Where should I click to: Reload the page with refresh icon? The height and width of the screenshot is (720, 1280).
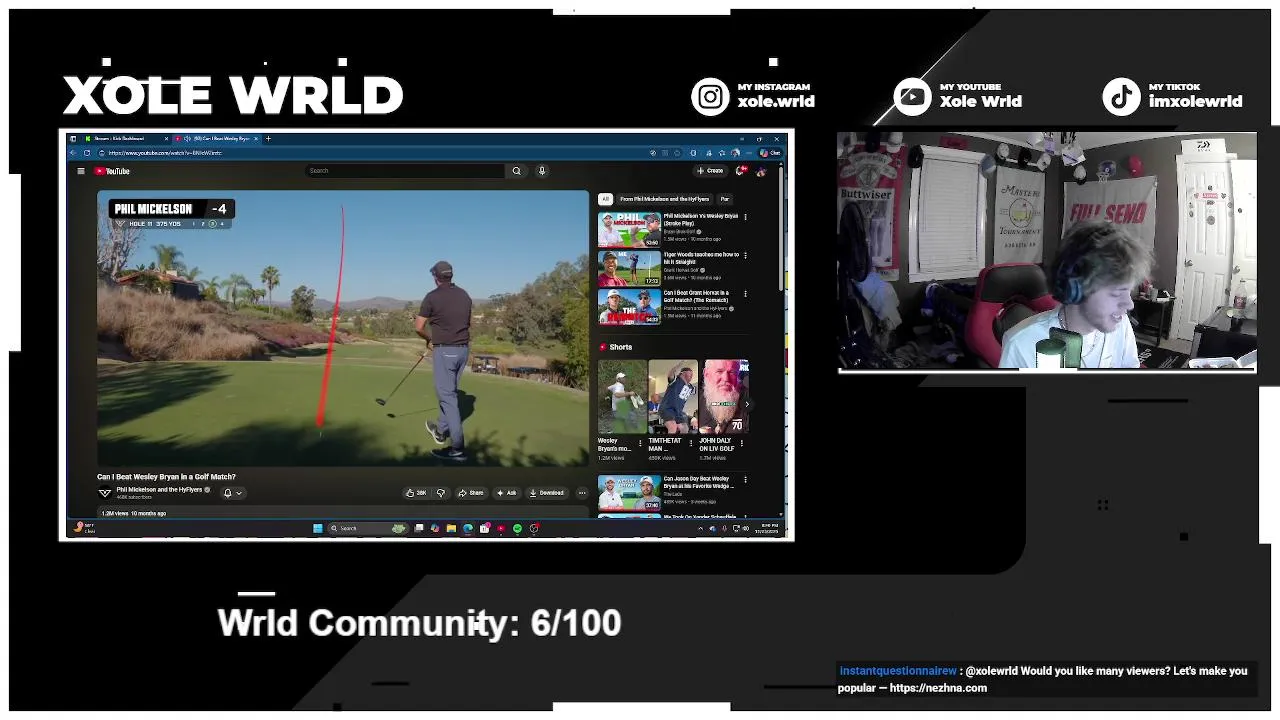click(x=87, y=153)
